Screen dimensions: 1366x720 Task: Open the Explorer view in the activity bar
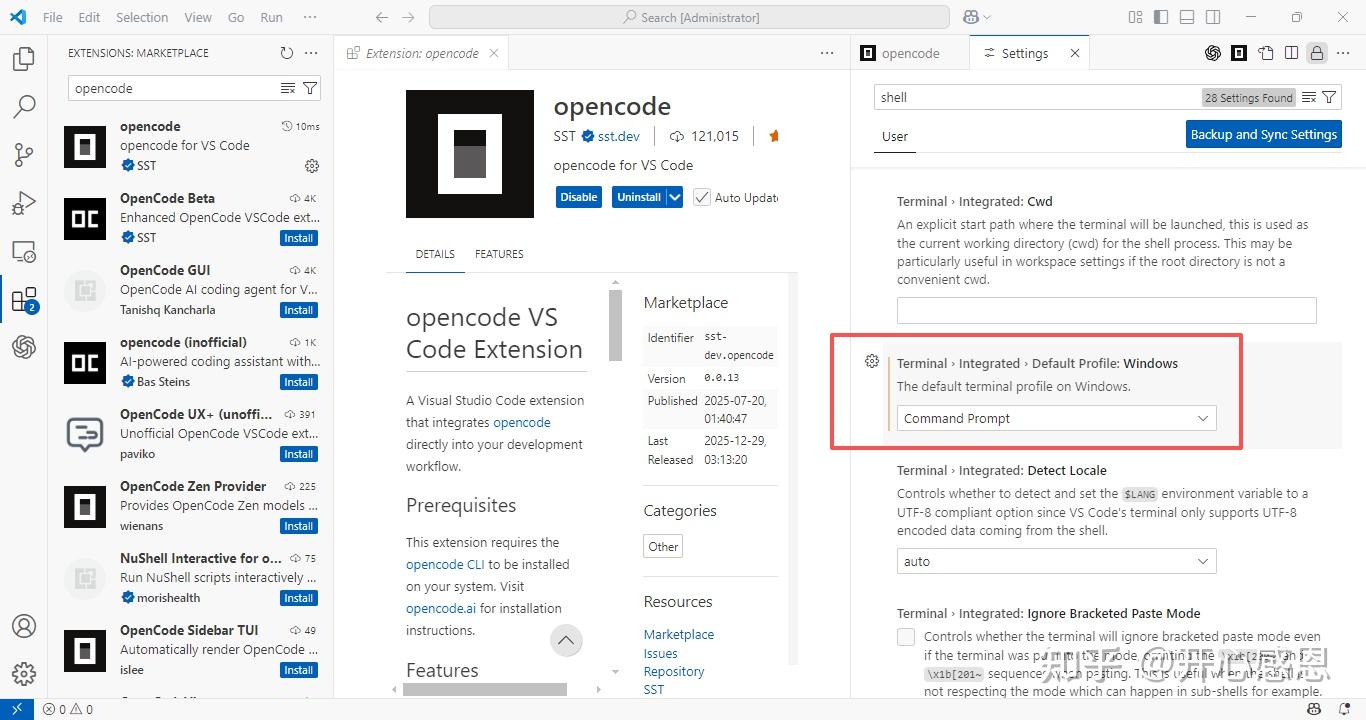tap(24, 58)
